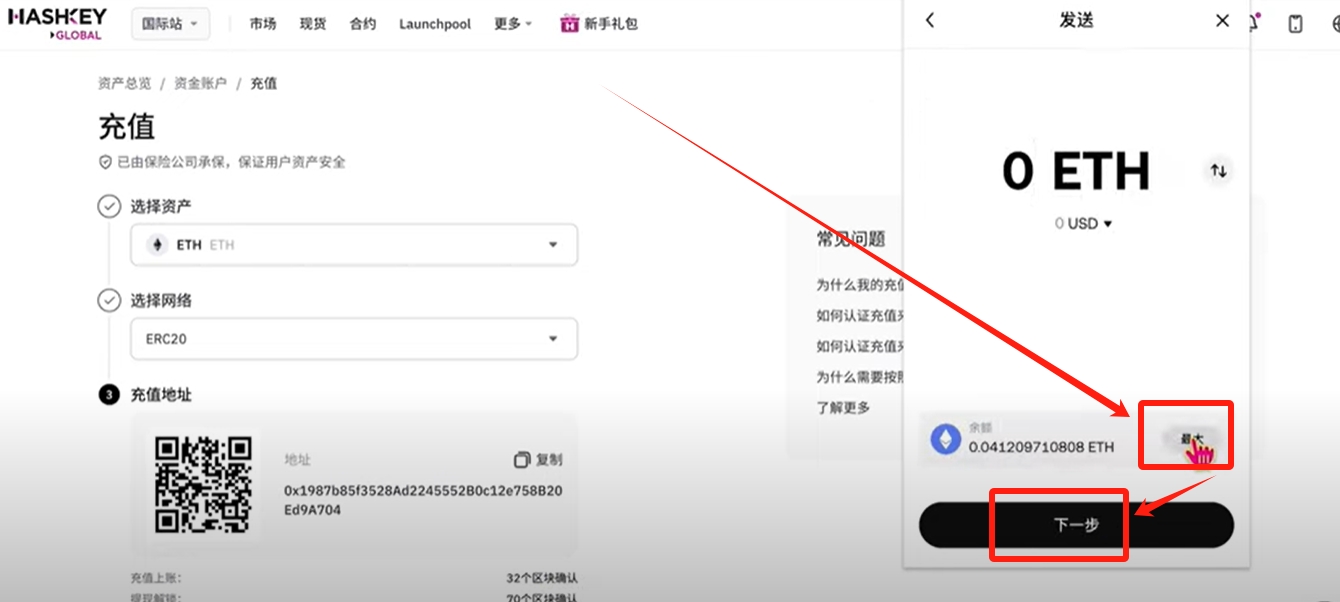
Task: Click the 充值 breadcrumb item
Action: pyautogui.click(x=263, y=83)
